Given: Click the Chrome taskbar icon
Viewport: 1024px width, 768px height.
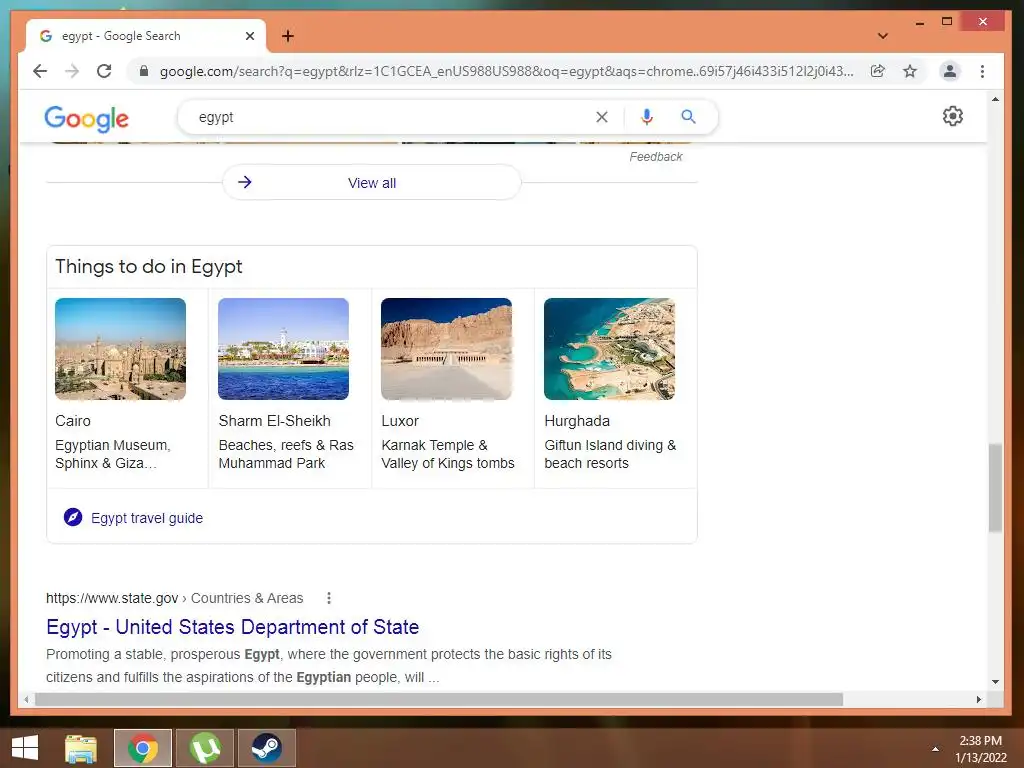Looking at the screenshot, I should coord(143,748).
